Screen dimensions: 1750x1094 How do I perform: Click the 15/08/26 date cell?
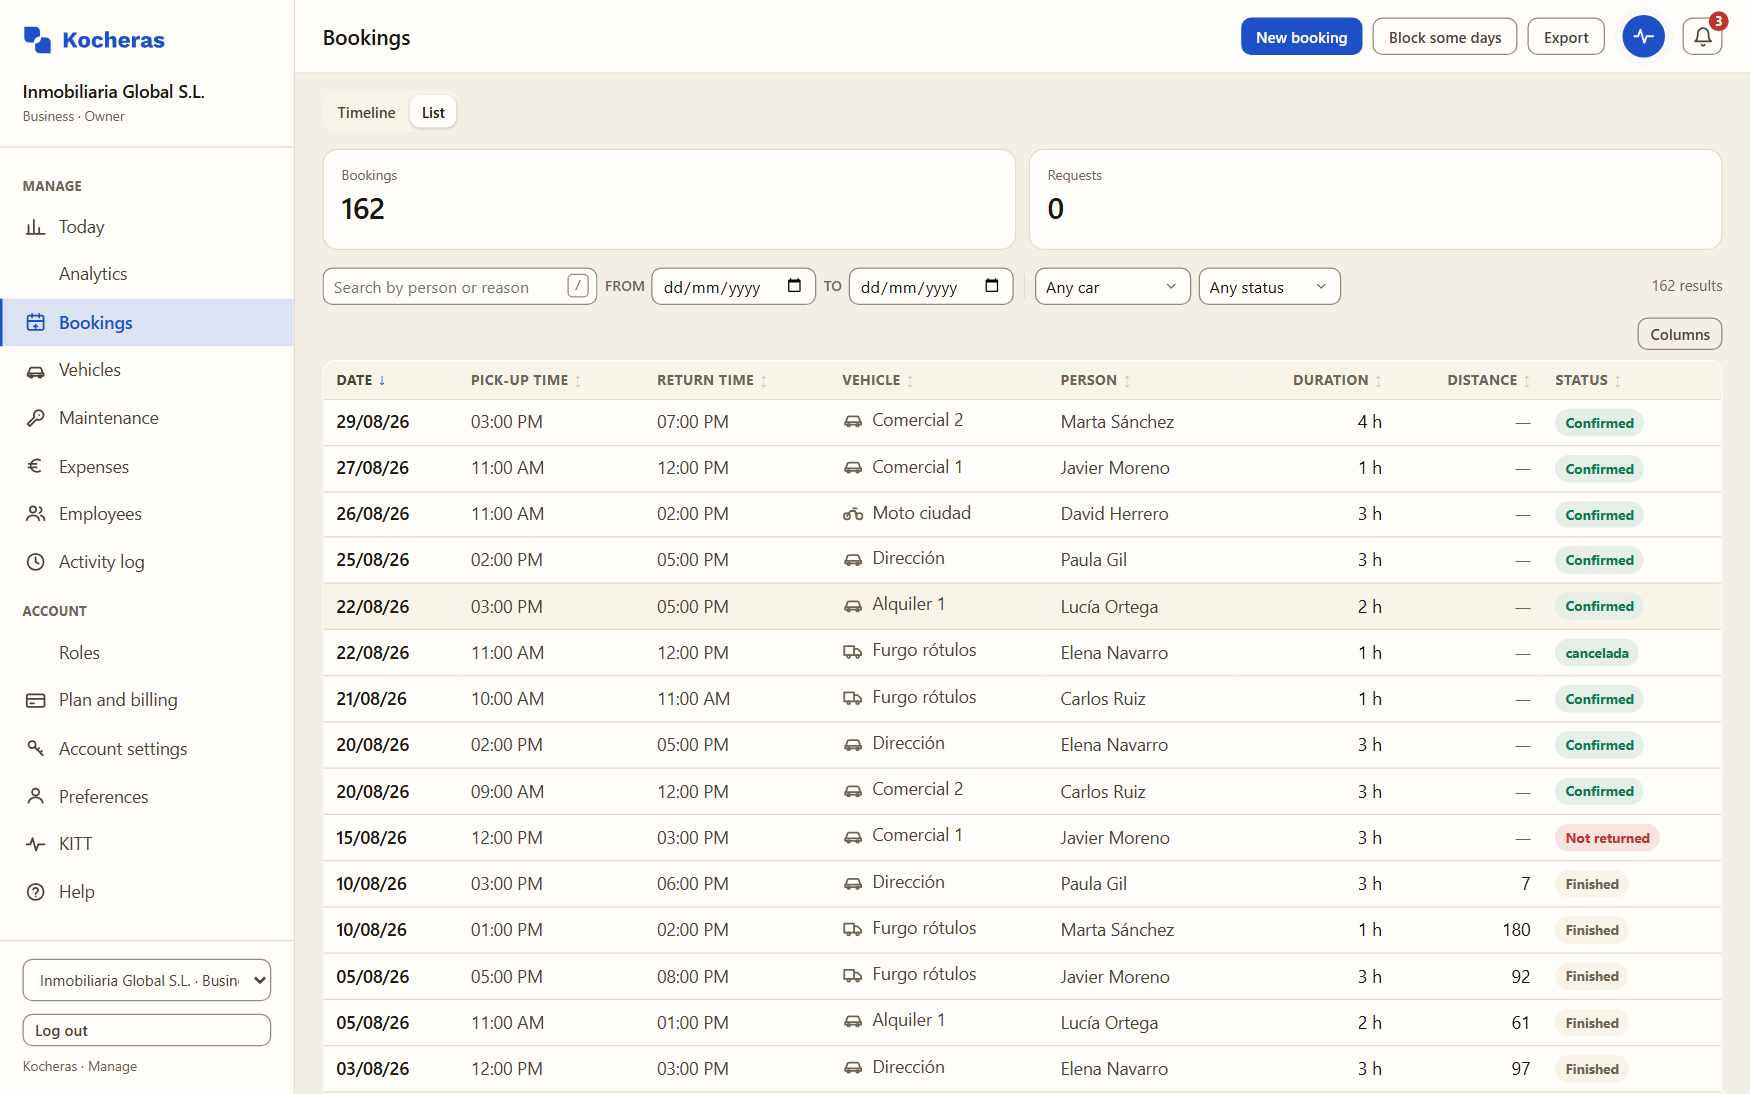point(371,838)
